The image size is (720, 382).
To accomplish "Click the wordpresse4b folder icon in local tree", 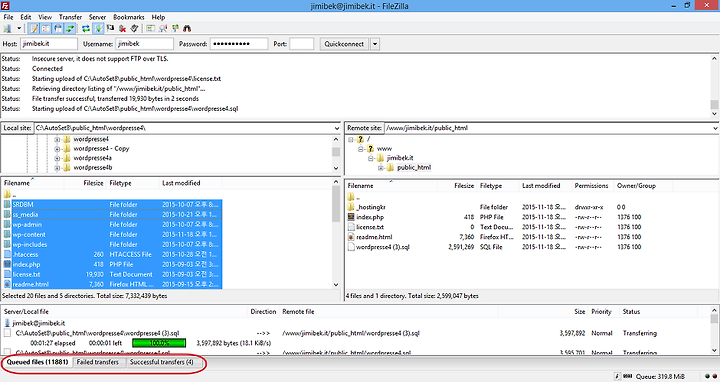I will [67, 168].
